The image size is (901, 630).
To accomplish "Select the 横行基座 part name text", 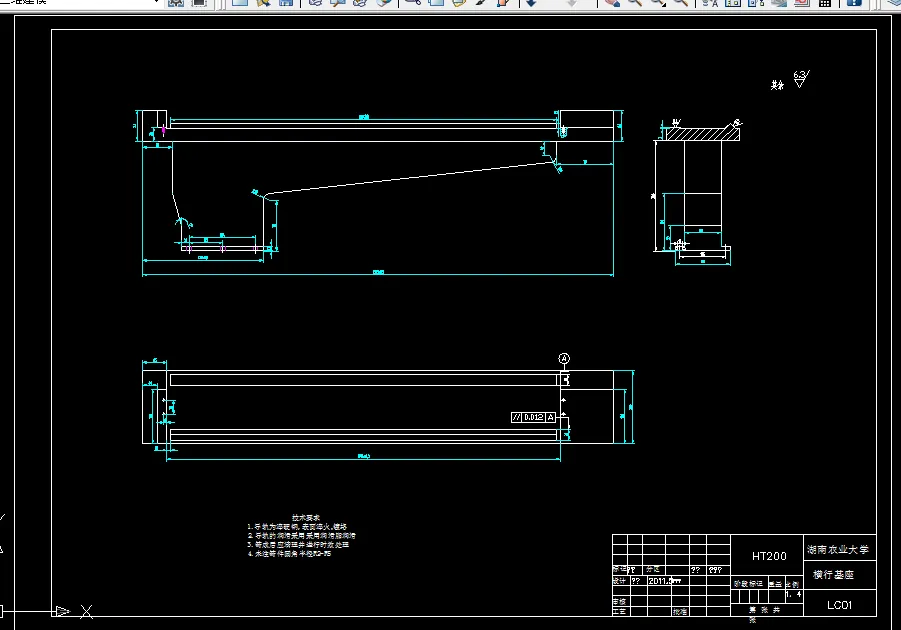I will [833, 574].
